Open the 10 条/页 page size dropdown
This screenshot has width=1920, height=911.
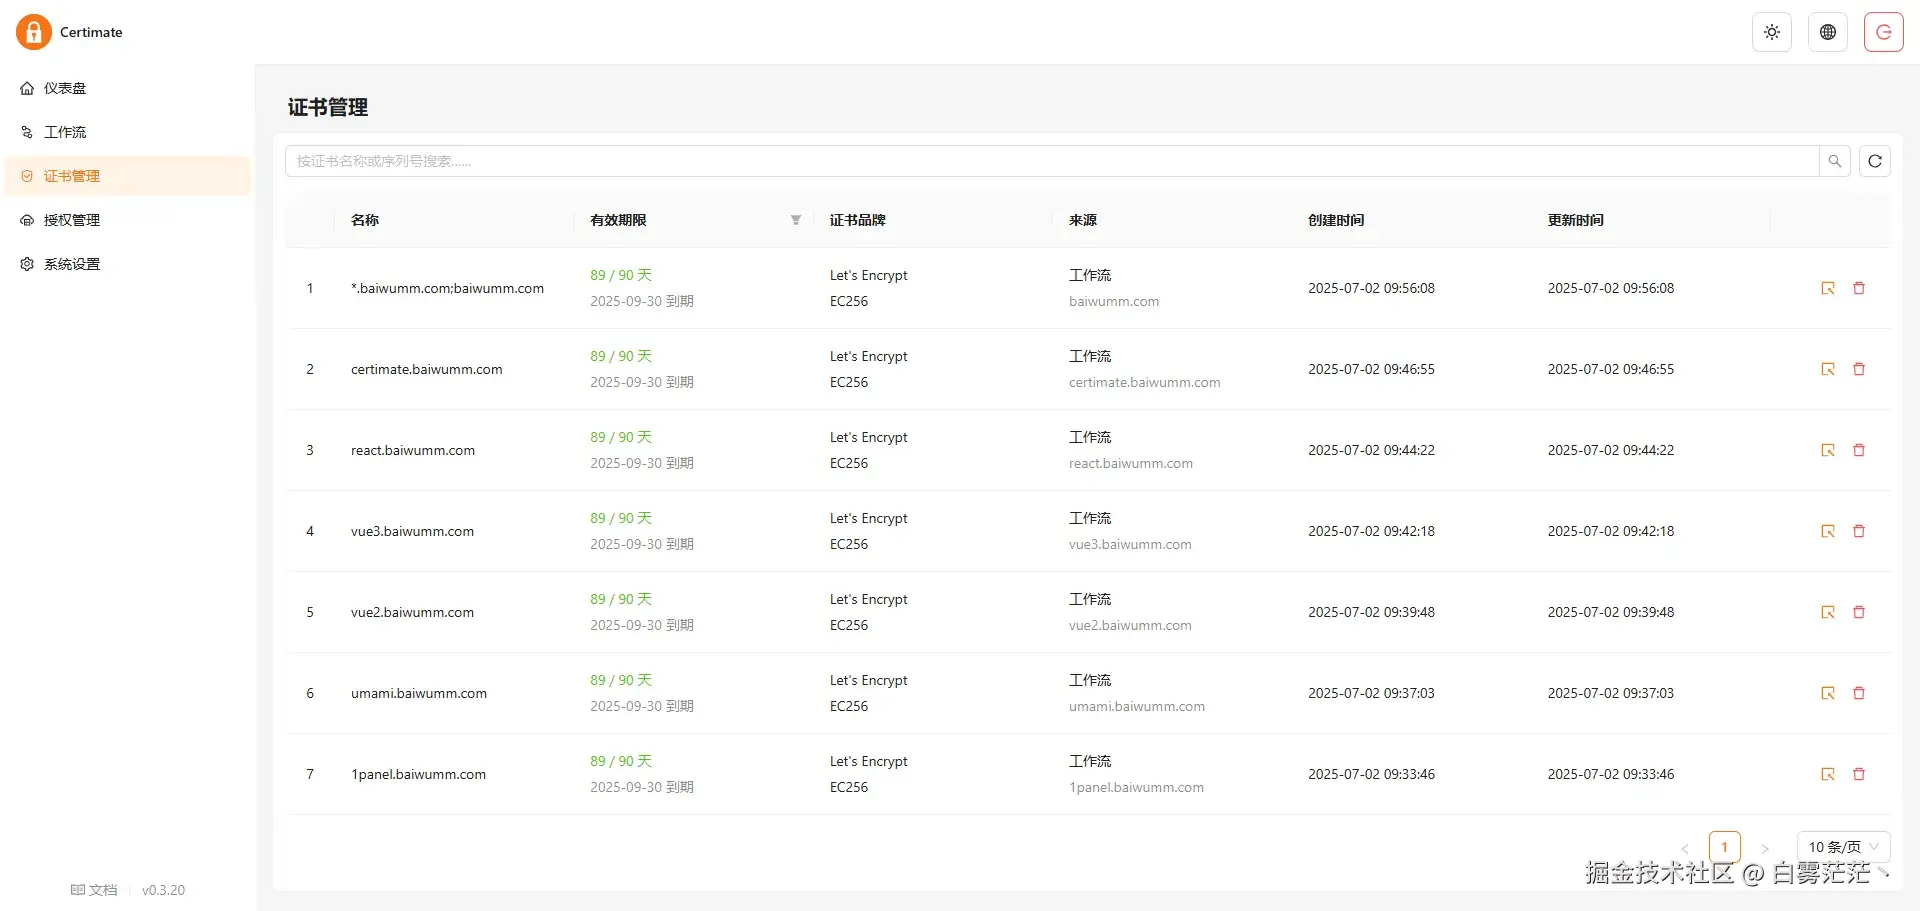[1844, 847]
